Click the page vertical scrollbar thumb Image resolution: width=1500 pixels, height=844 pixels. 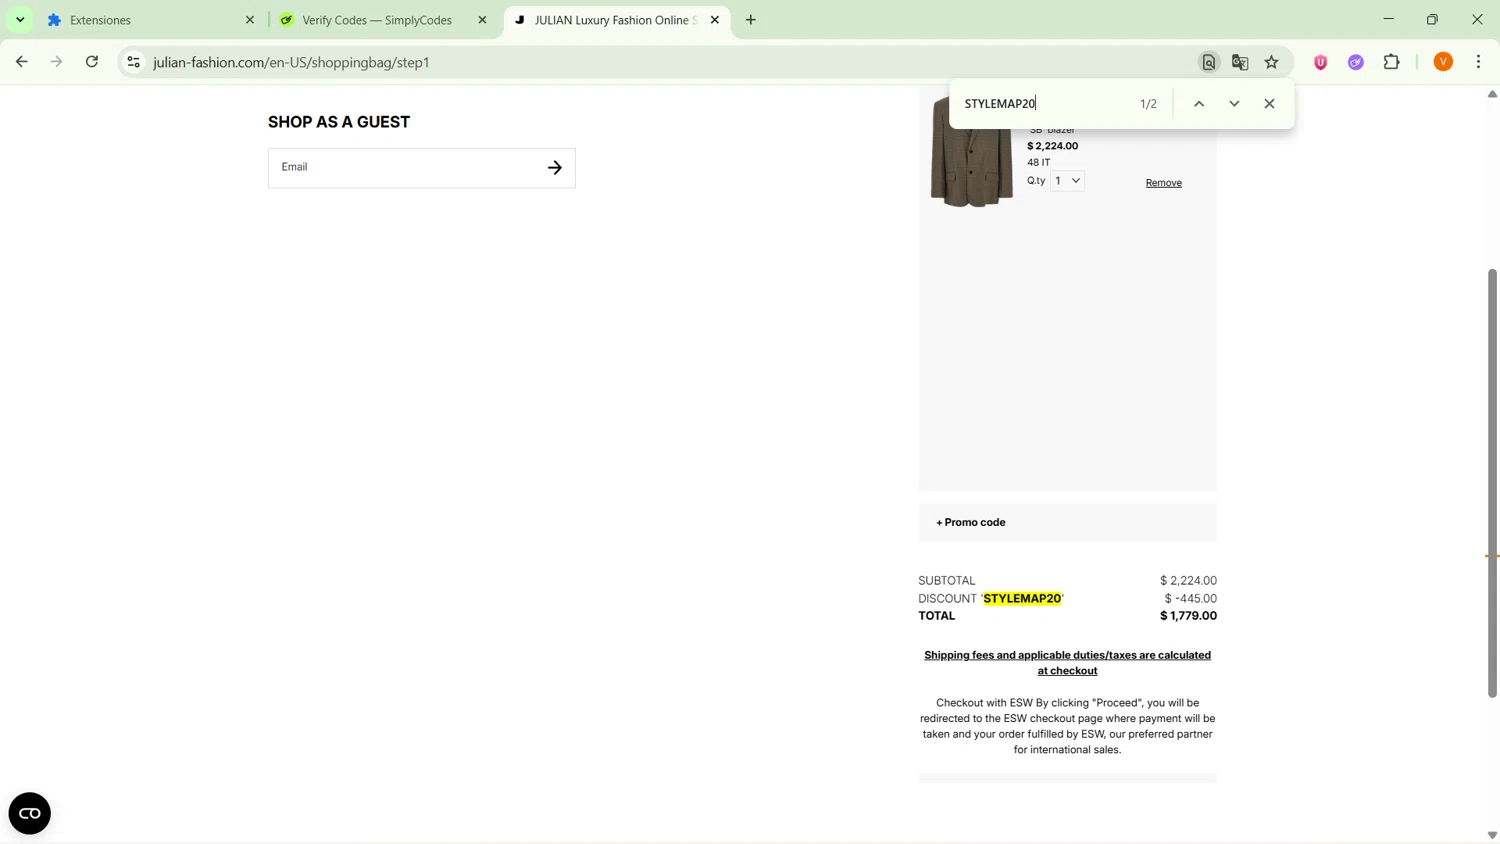tap(1492, 483)
